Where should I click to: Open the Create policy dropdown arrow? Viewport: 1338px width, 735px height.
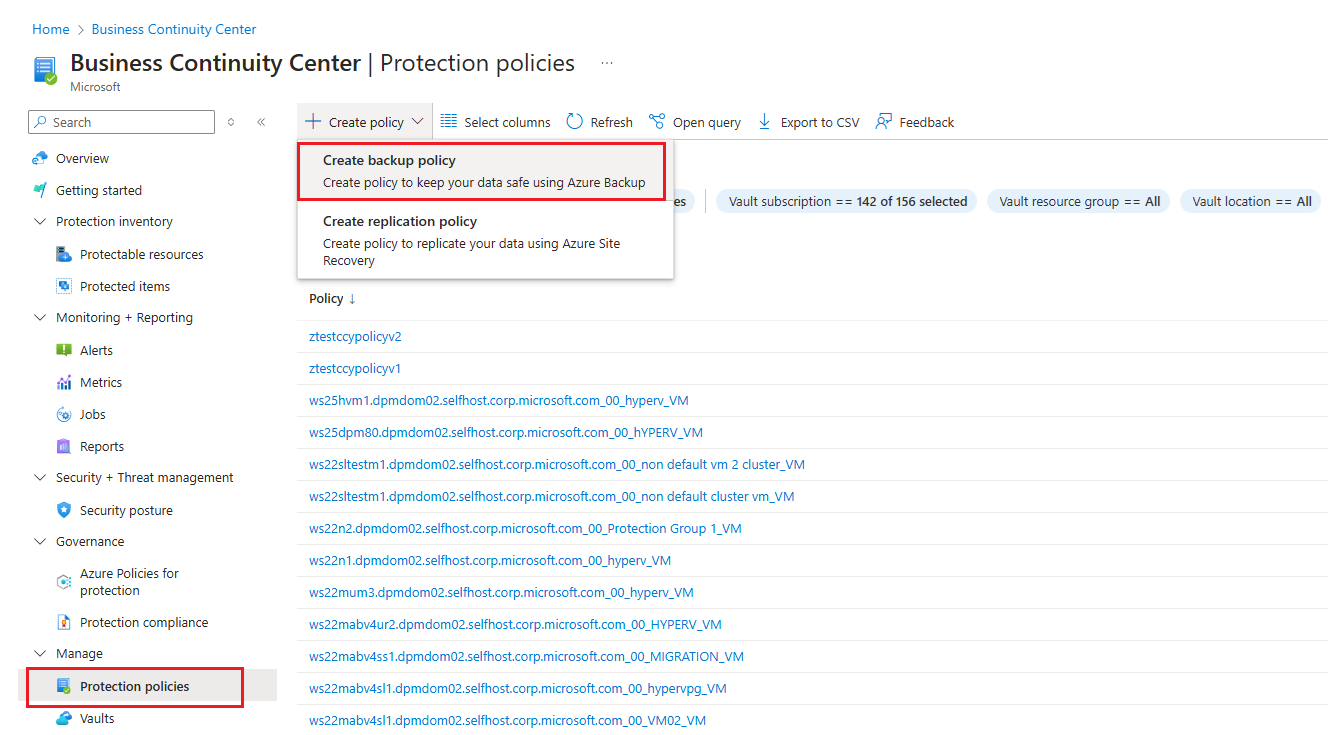point(417,122)
